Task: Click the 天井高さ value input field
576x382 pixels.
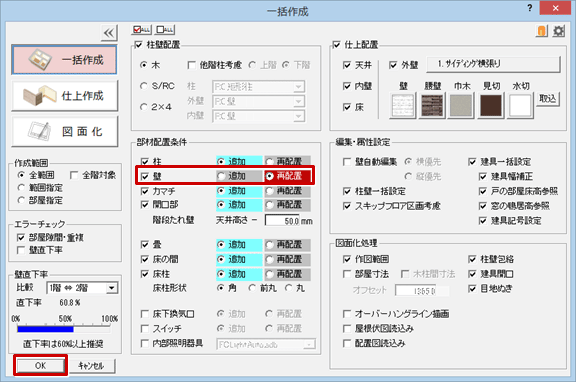Action: pos(282,221)
